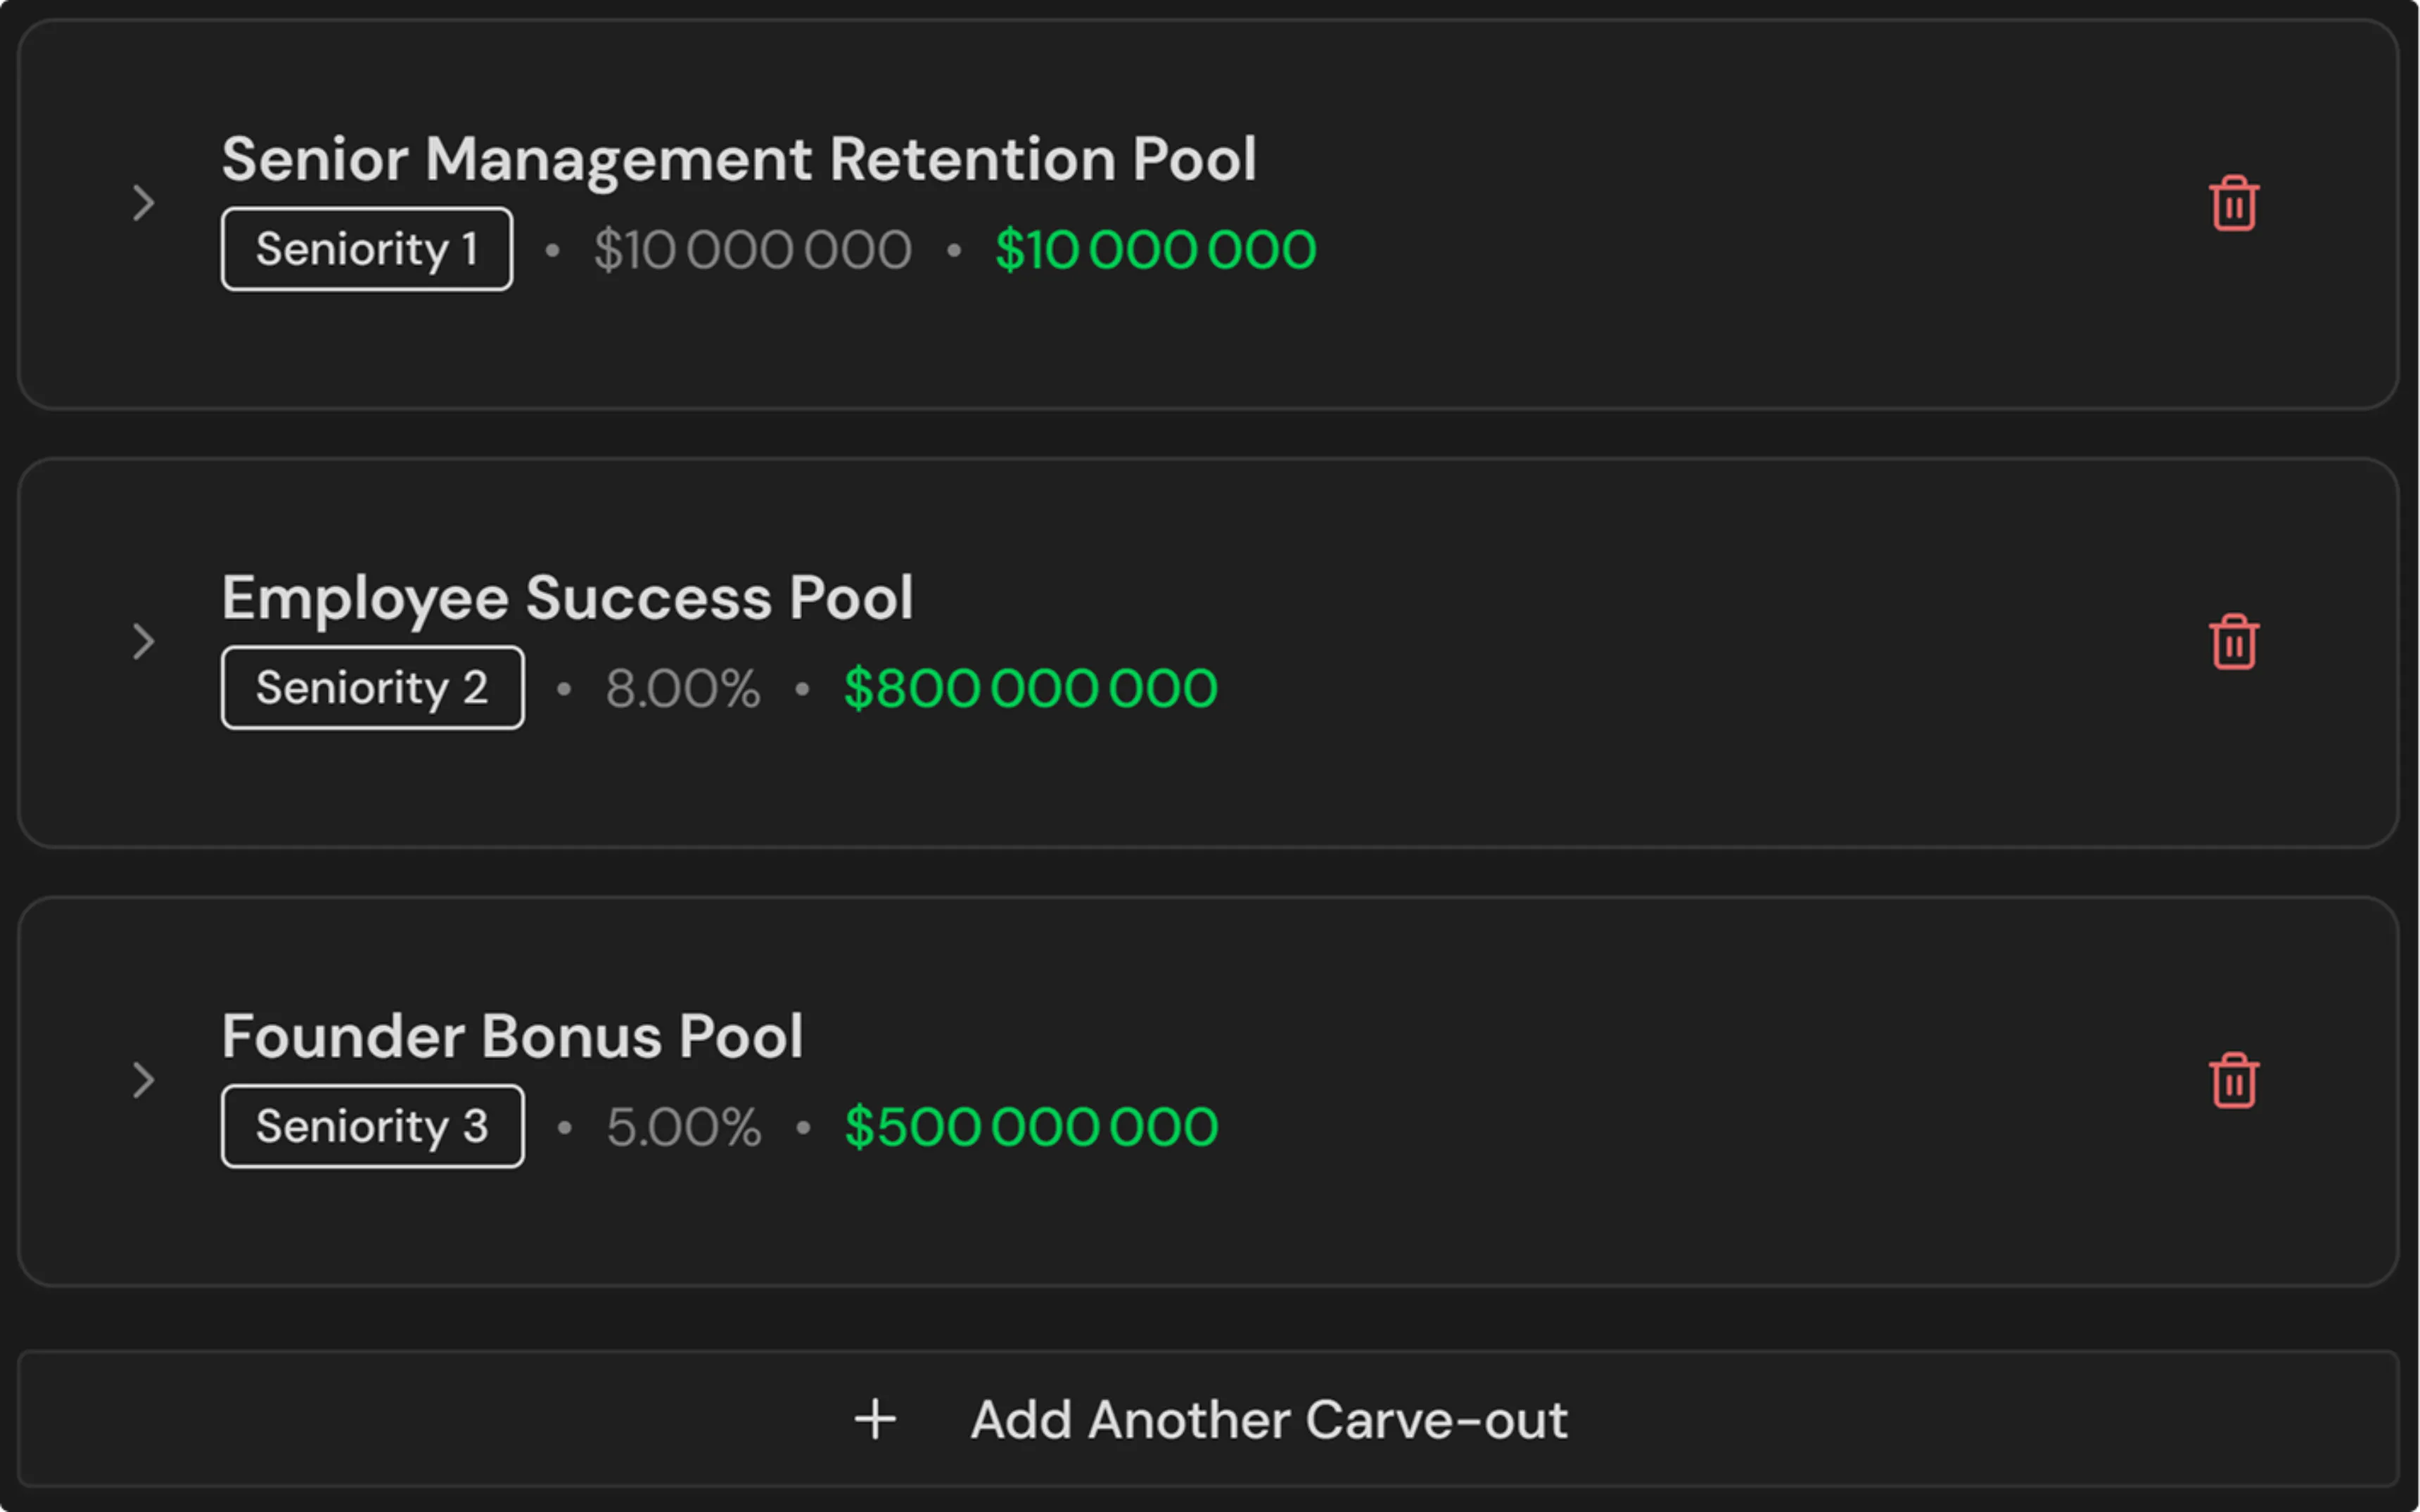Click the 8.00% percentage value
2420x1512 pixels.
[683, 689]
